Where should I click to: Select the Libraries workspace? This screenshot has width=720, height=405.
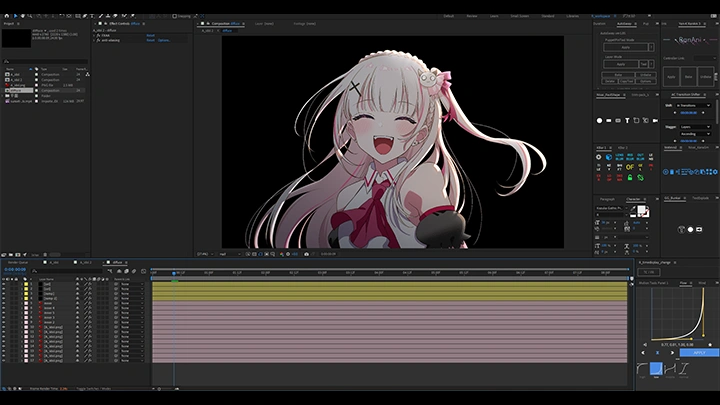click(573, 16)
